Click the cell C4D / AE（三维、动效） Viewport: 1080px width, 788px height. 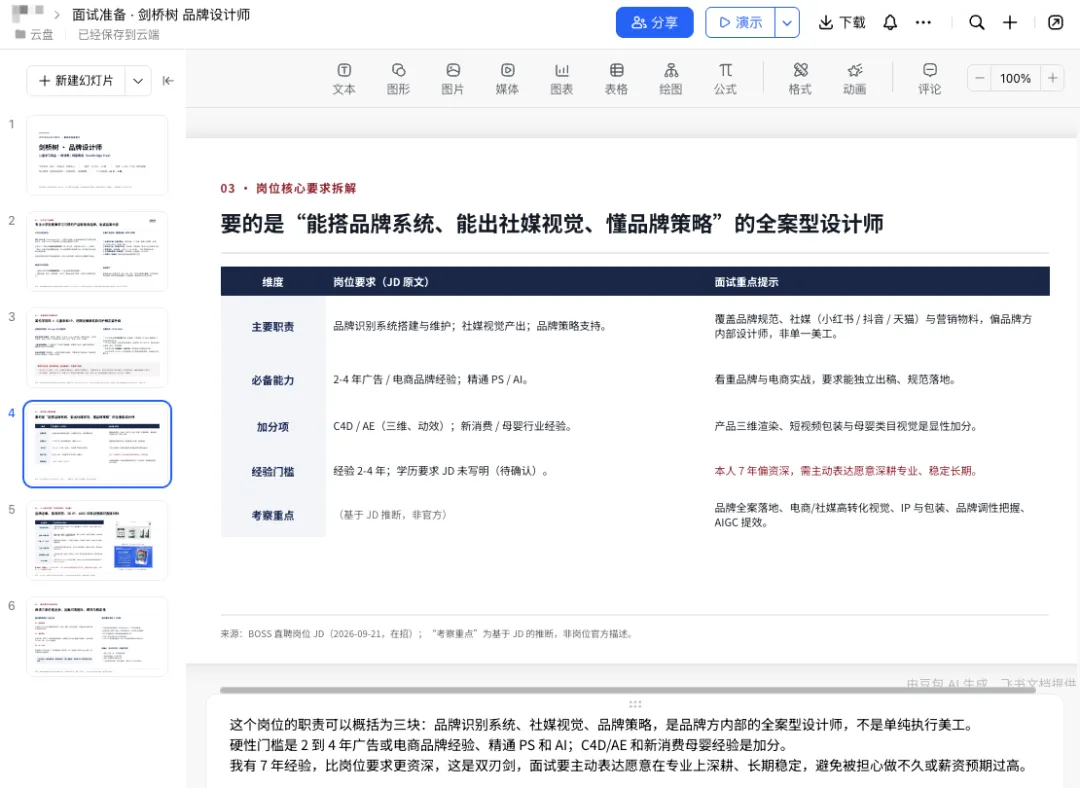[453, 426]
